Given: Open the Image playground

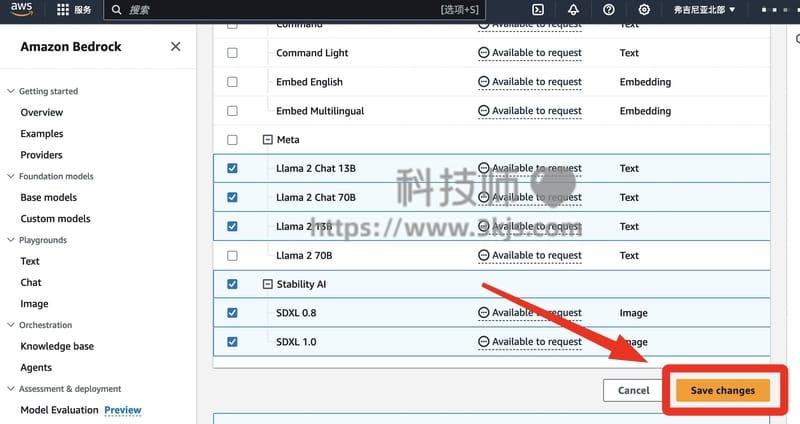Looking at the screenshot, I should (x=34, y=304).
